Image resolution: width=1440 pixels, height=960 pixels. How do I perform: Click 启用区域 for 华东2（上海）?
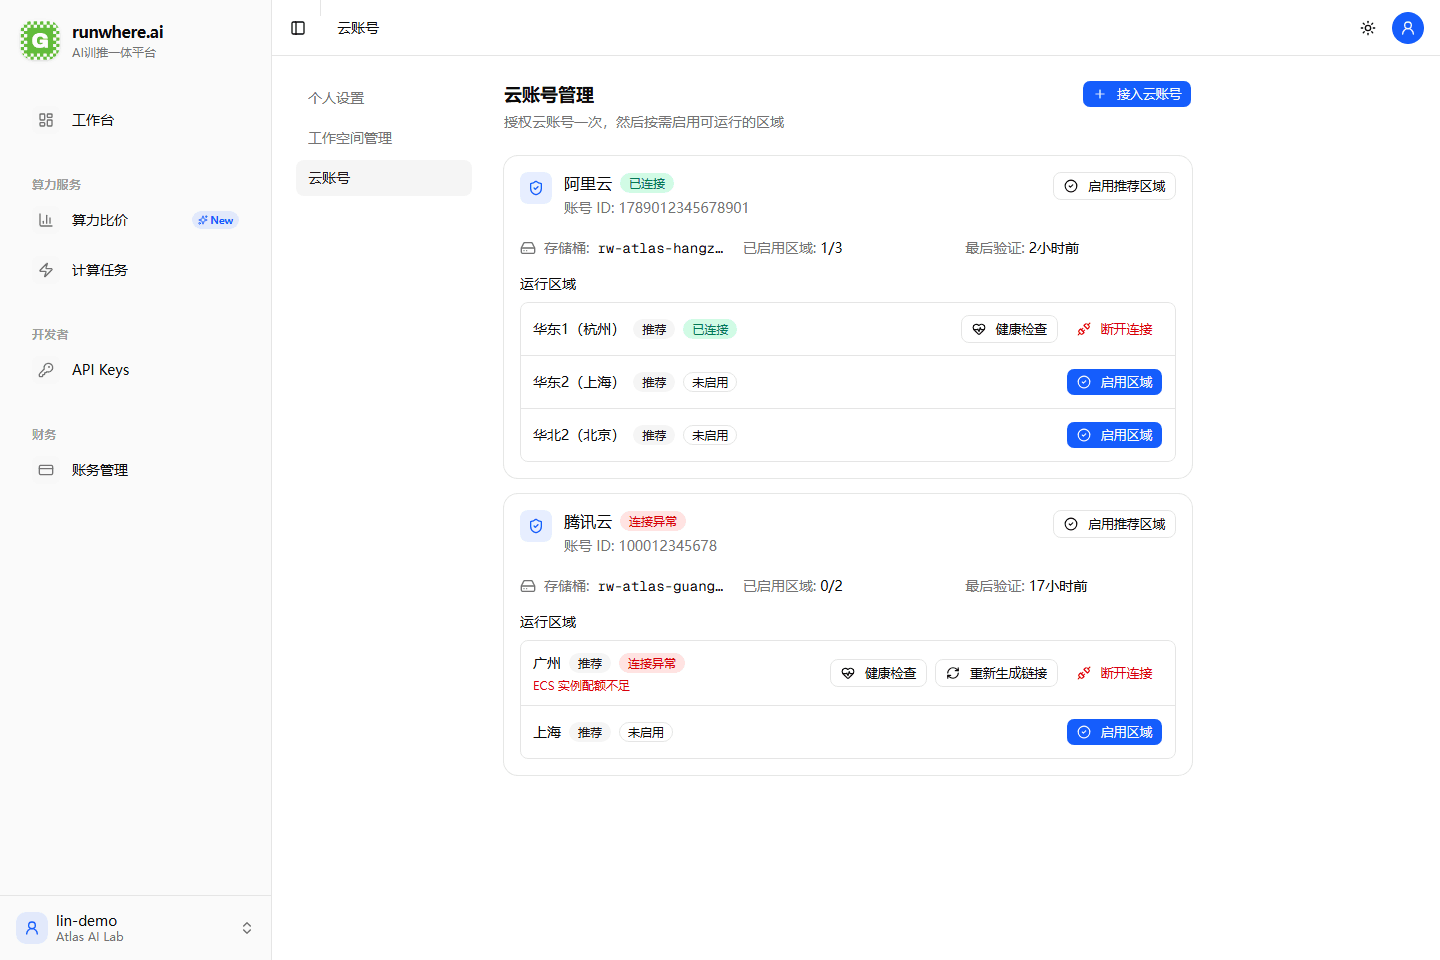point(1114,382)
